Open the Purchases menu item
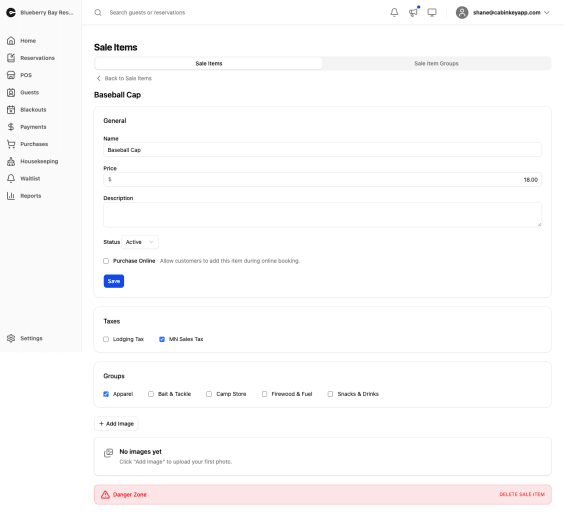 pos(34,144)
